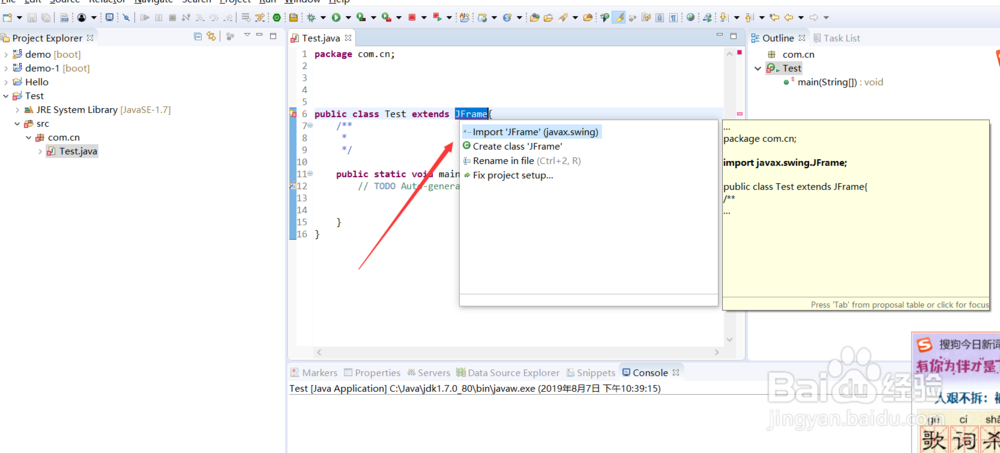This screenshot has width=1000, height=453.
Task: Toggle Block Selection Mode icon
Action: click(x=659, y=17)
